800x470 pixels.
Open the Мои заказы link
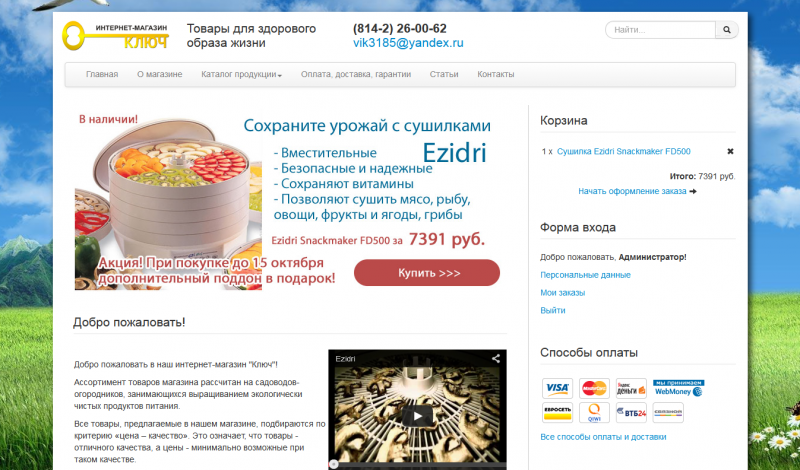pos(562,292)
